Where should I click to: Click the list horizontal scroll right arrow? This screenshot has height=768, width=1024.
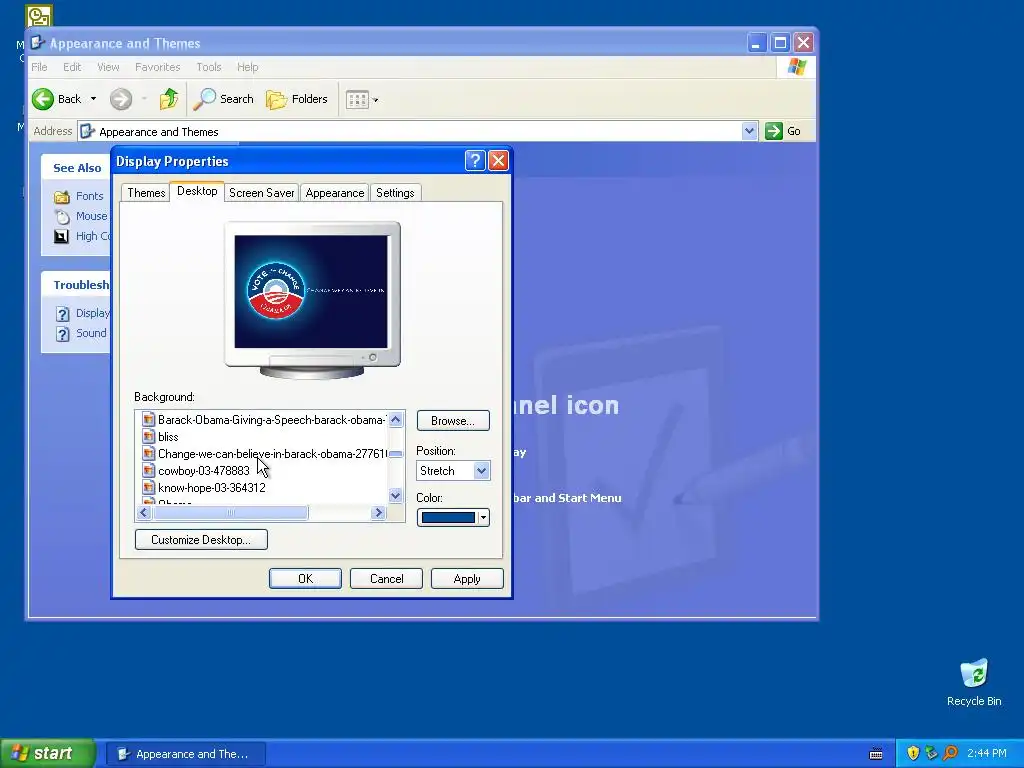378,513
